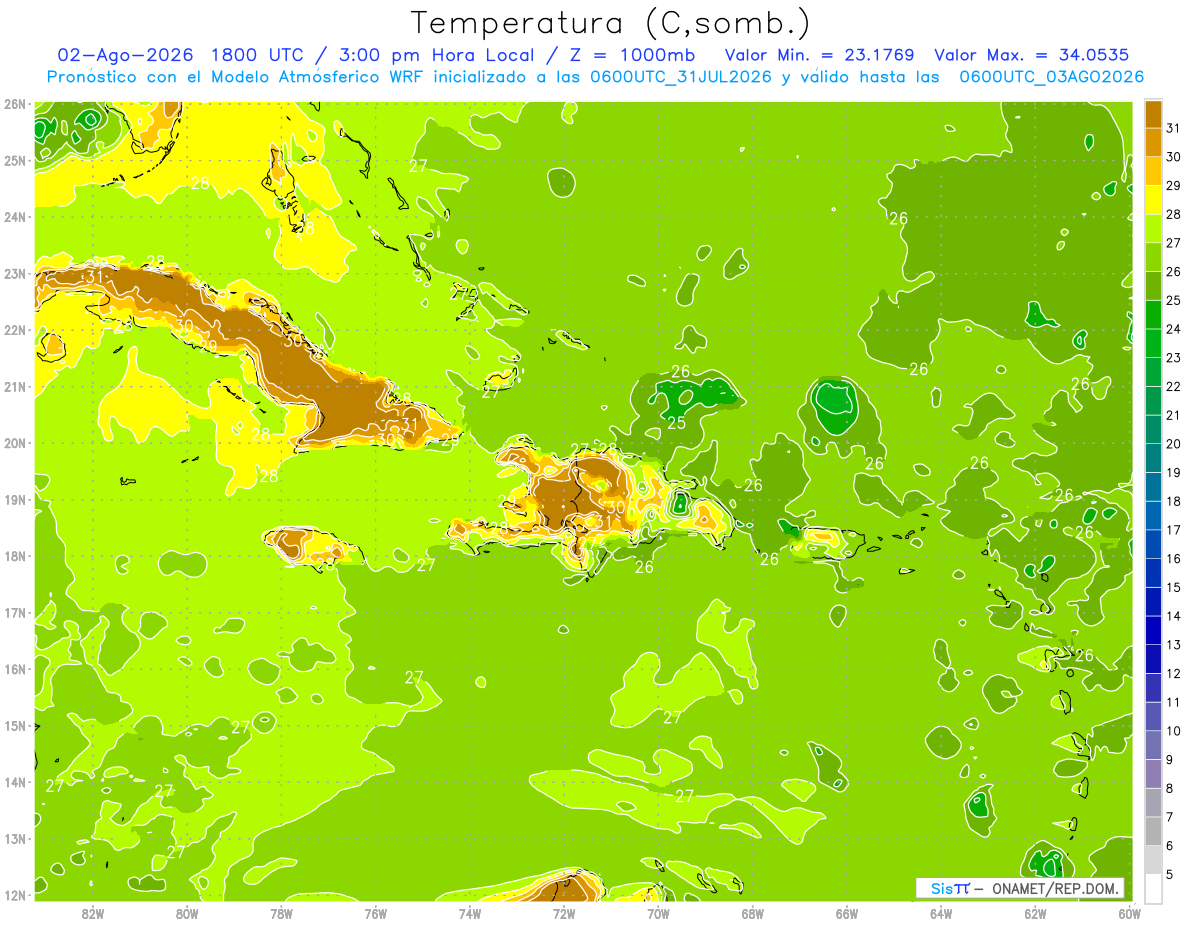This screenshot has height=927, width=1200.
Task: Click the '70W' longitude axis label
Action: 658,913
